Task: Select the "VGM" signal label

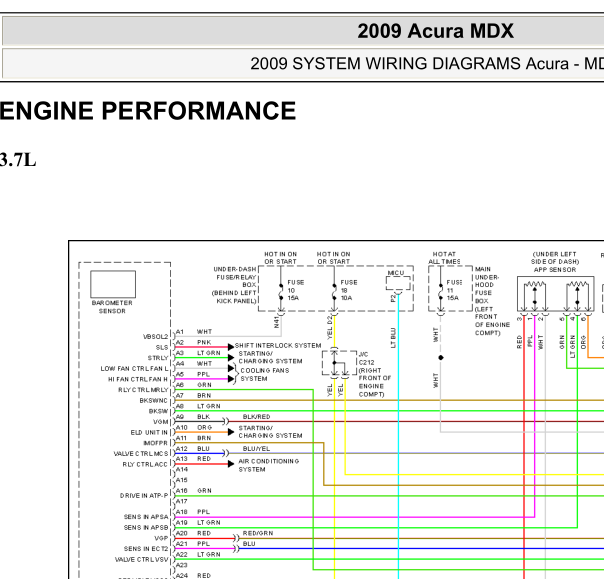Action: [x=160, y=422]
